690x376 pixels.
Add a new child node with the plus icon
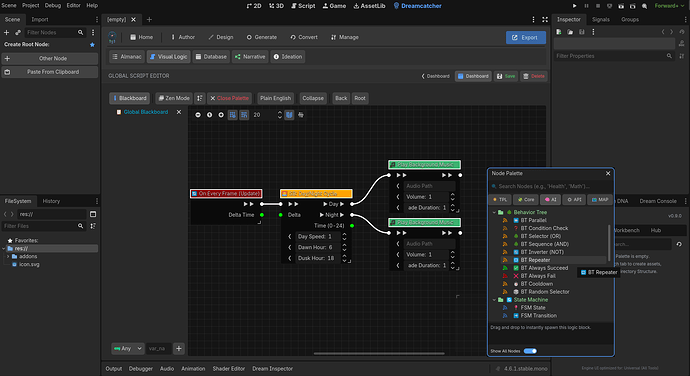pyautogui.click(x=7, y=32)
